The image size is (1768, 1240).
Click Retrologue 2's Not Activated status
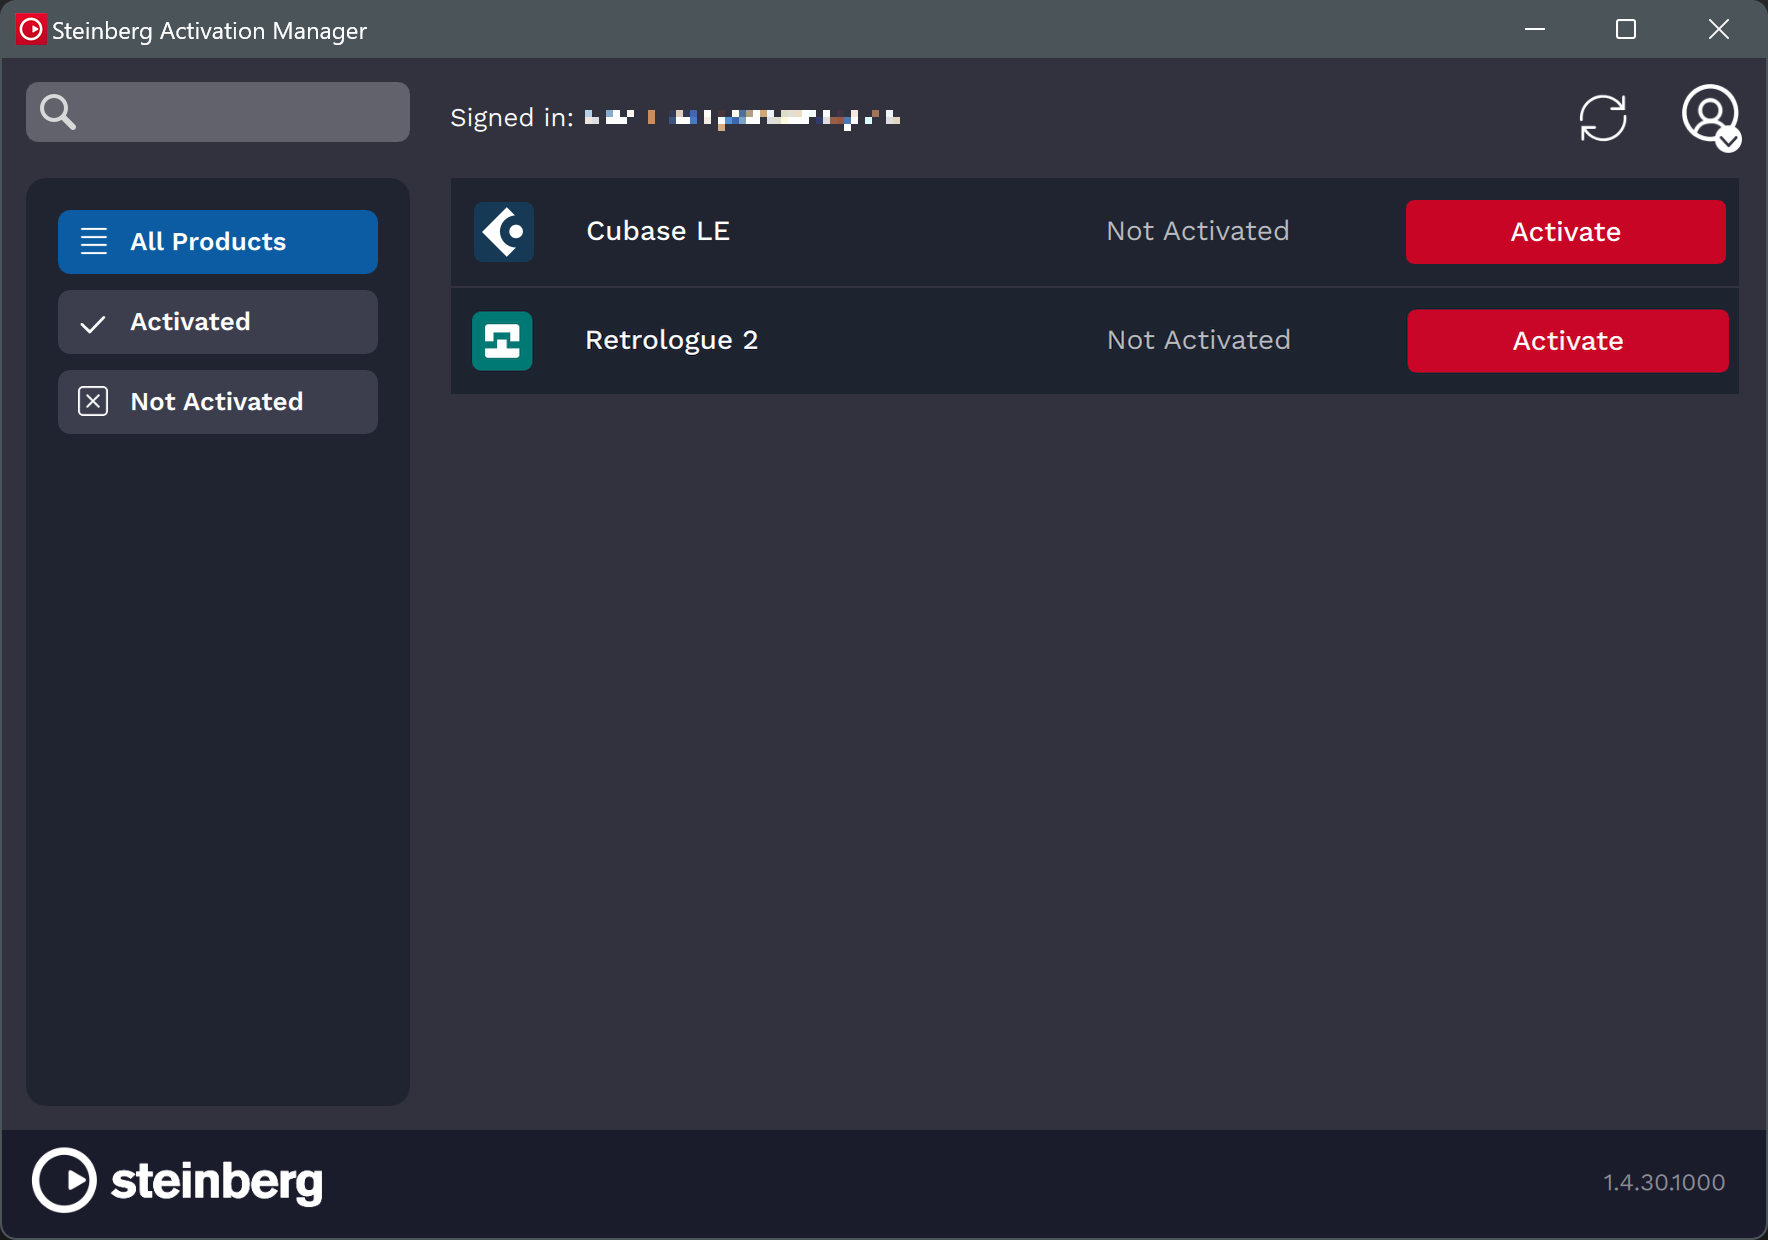(1199, 340)
